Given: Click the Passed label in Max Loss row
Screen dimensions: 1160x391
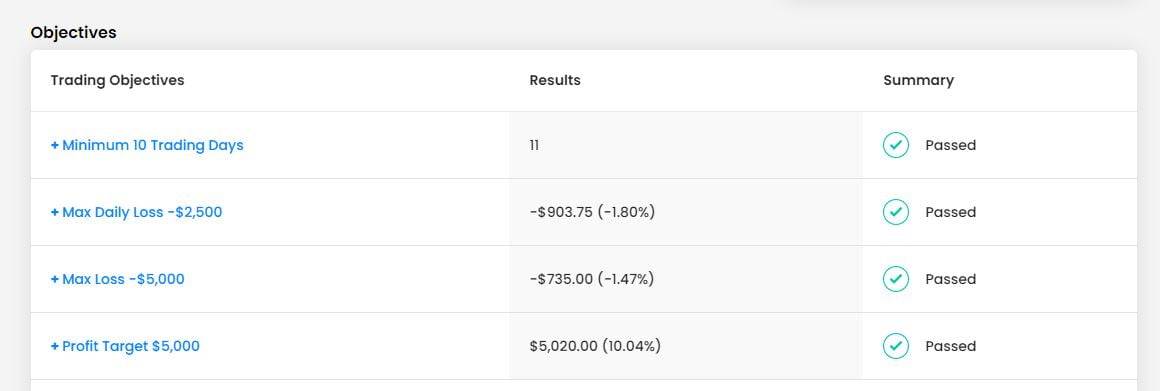Looking at the screenshot, I should (x=951, y=279).
